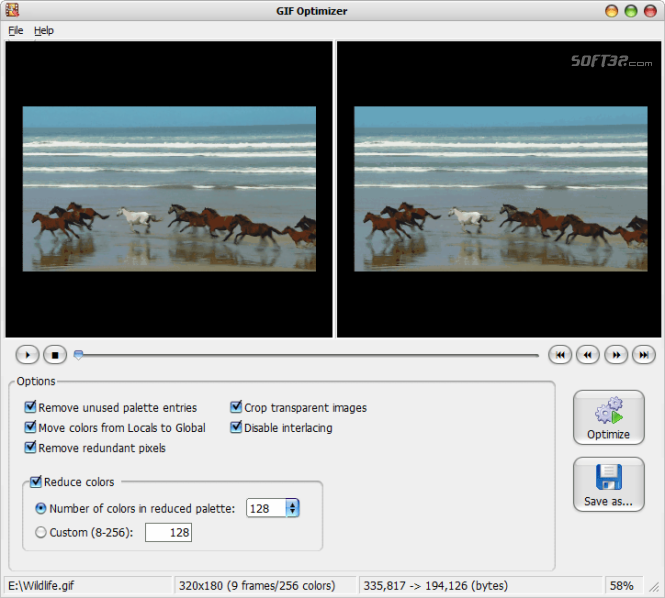Select the Custom (8-256) radio button
Image resolution: width=665 pixels, height=598 pixels.
[x=41, y=533]
